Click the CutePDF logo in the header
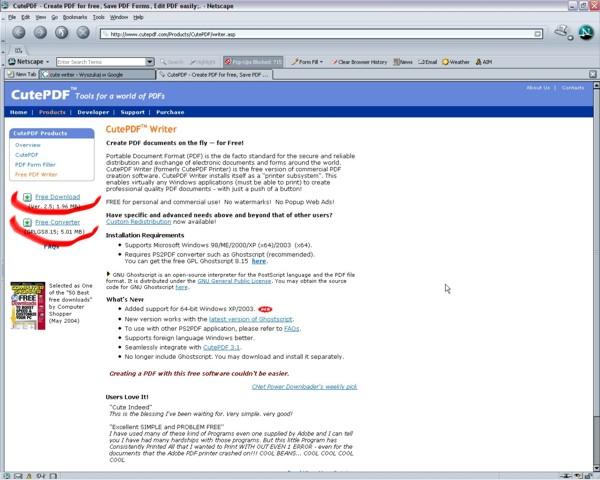 41,95
